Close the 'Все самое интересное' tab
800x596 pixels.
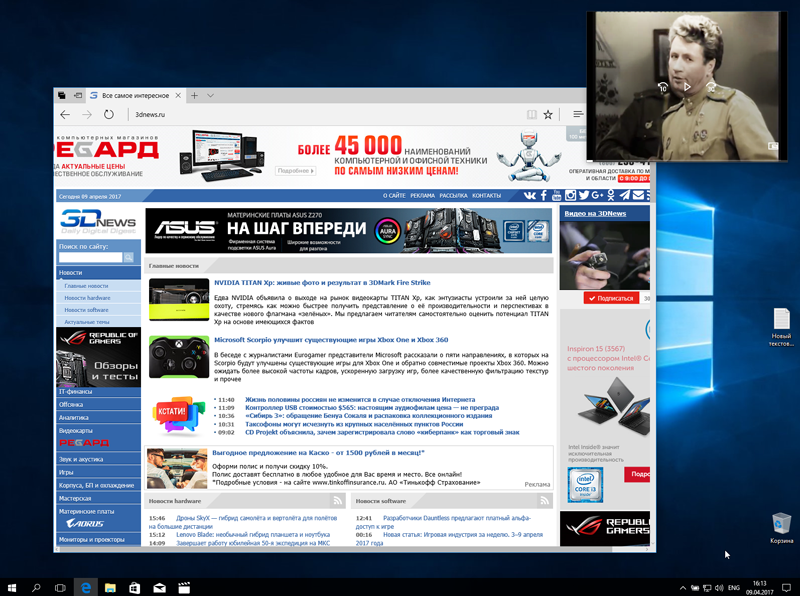[178, 95]
